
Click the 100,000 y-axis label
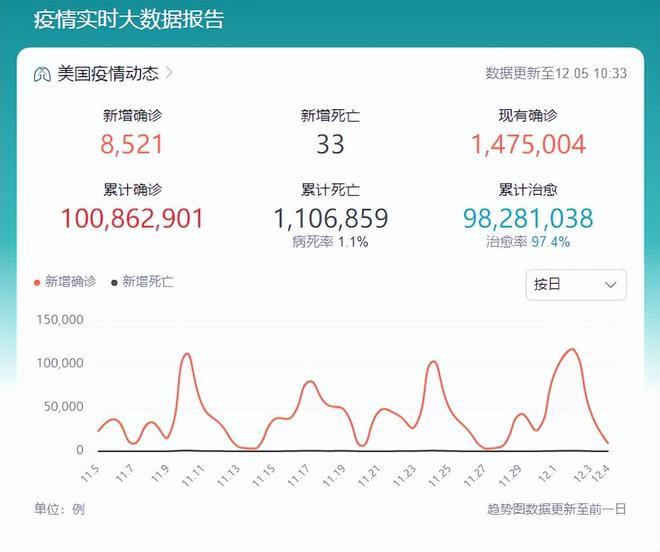click(x=60, y=363)
